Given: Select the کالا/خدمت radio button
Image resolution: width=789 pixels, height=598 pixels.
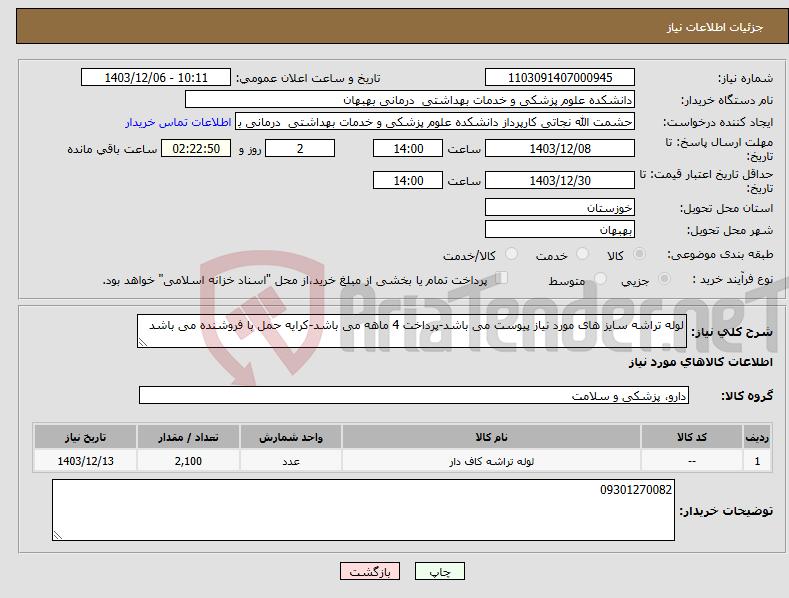Looking at the screenshot, I should click(511, 254).
